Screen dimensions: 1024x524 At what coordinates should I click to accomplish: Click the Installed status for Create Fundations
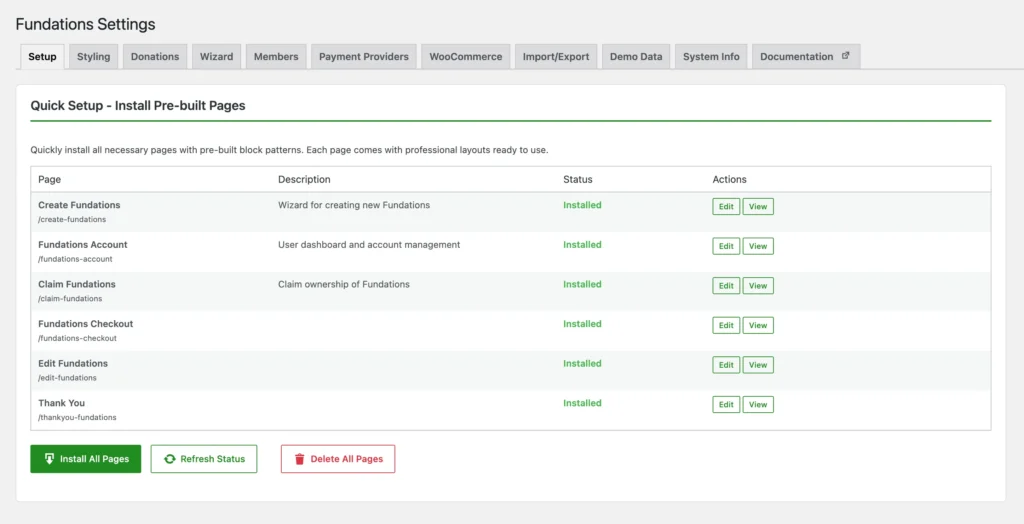[x=583, y=205]
